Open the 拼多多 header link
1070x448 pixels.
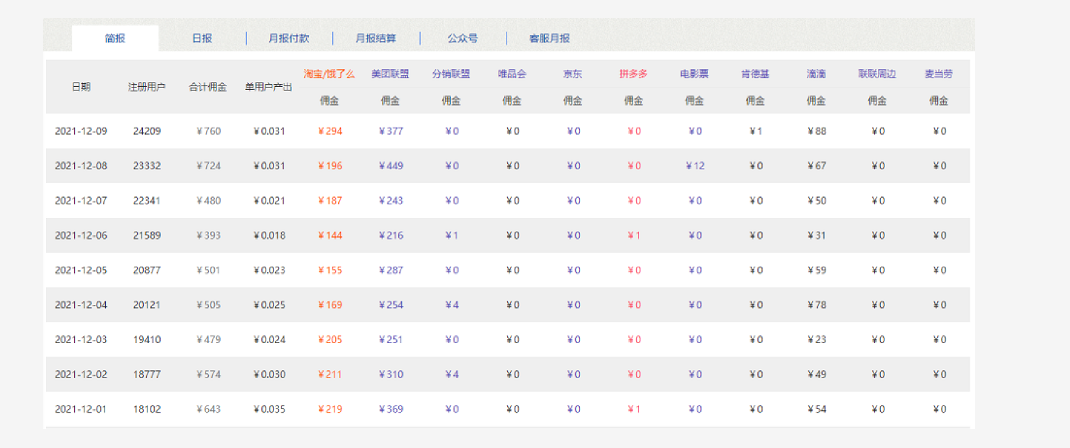(633, 74)
